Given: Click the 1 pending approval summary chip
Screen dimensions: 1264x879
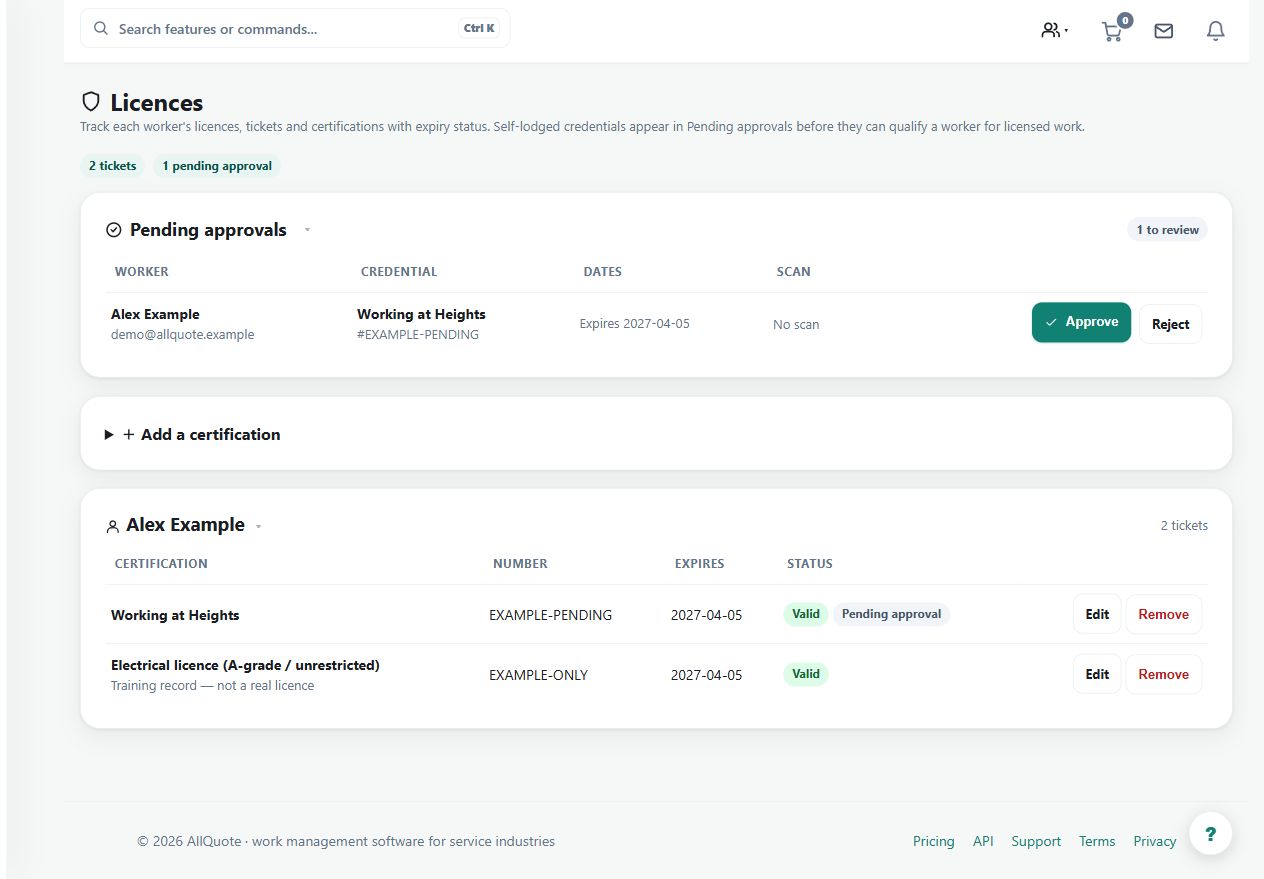Looking at the screenshot, I should click(217, 166).
